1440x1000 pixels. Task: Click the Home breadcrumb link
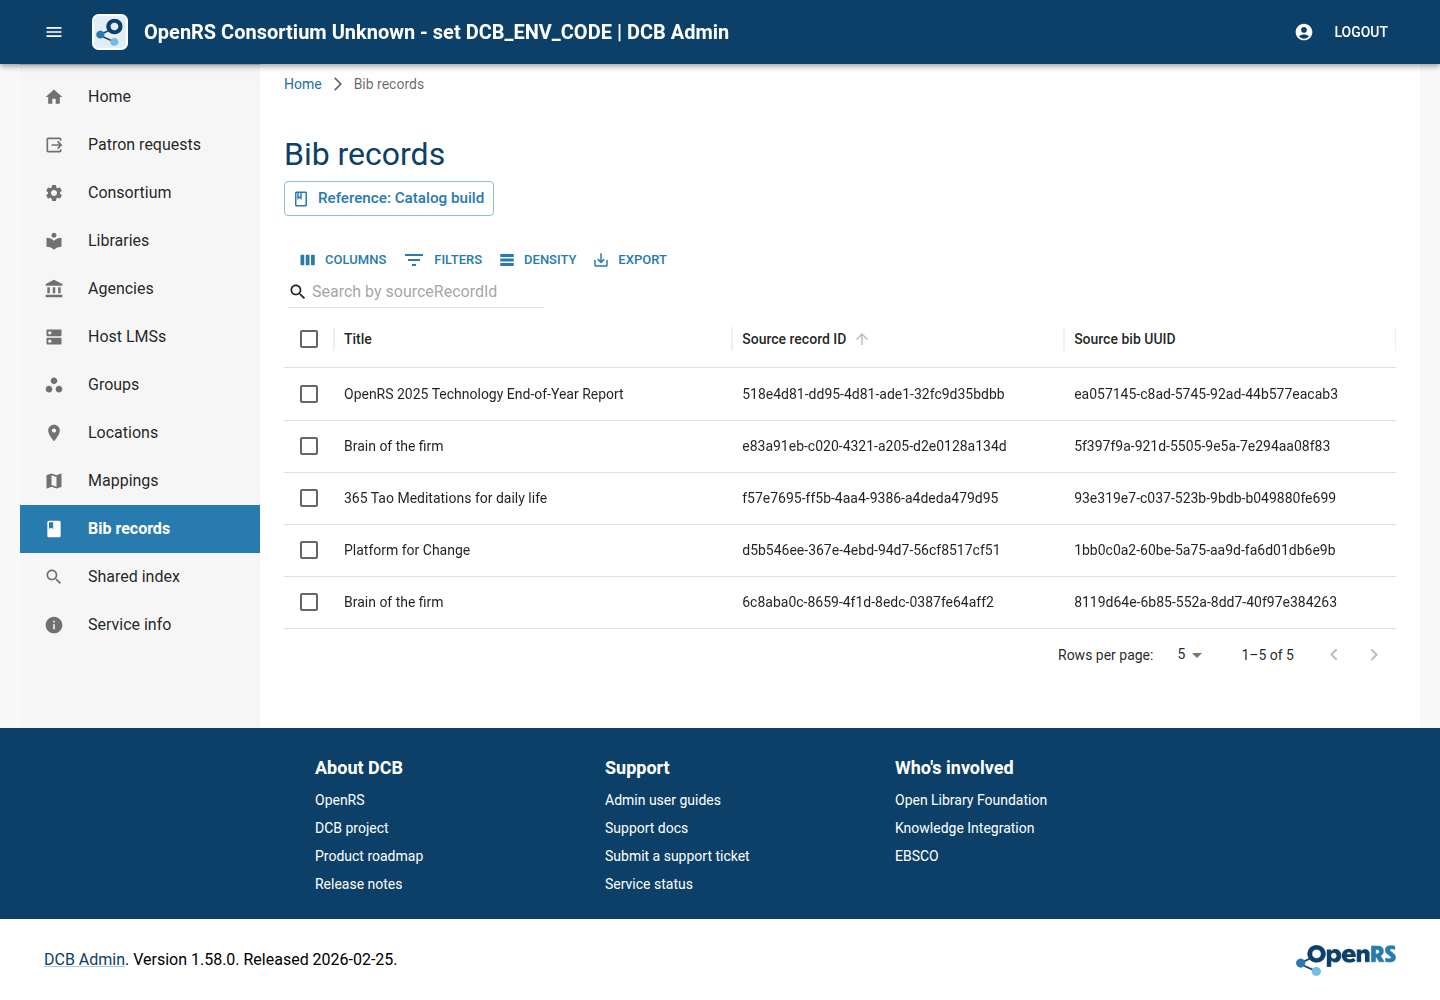click(303, 84)
